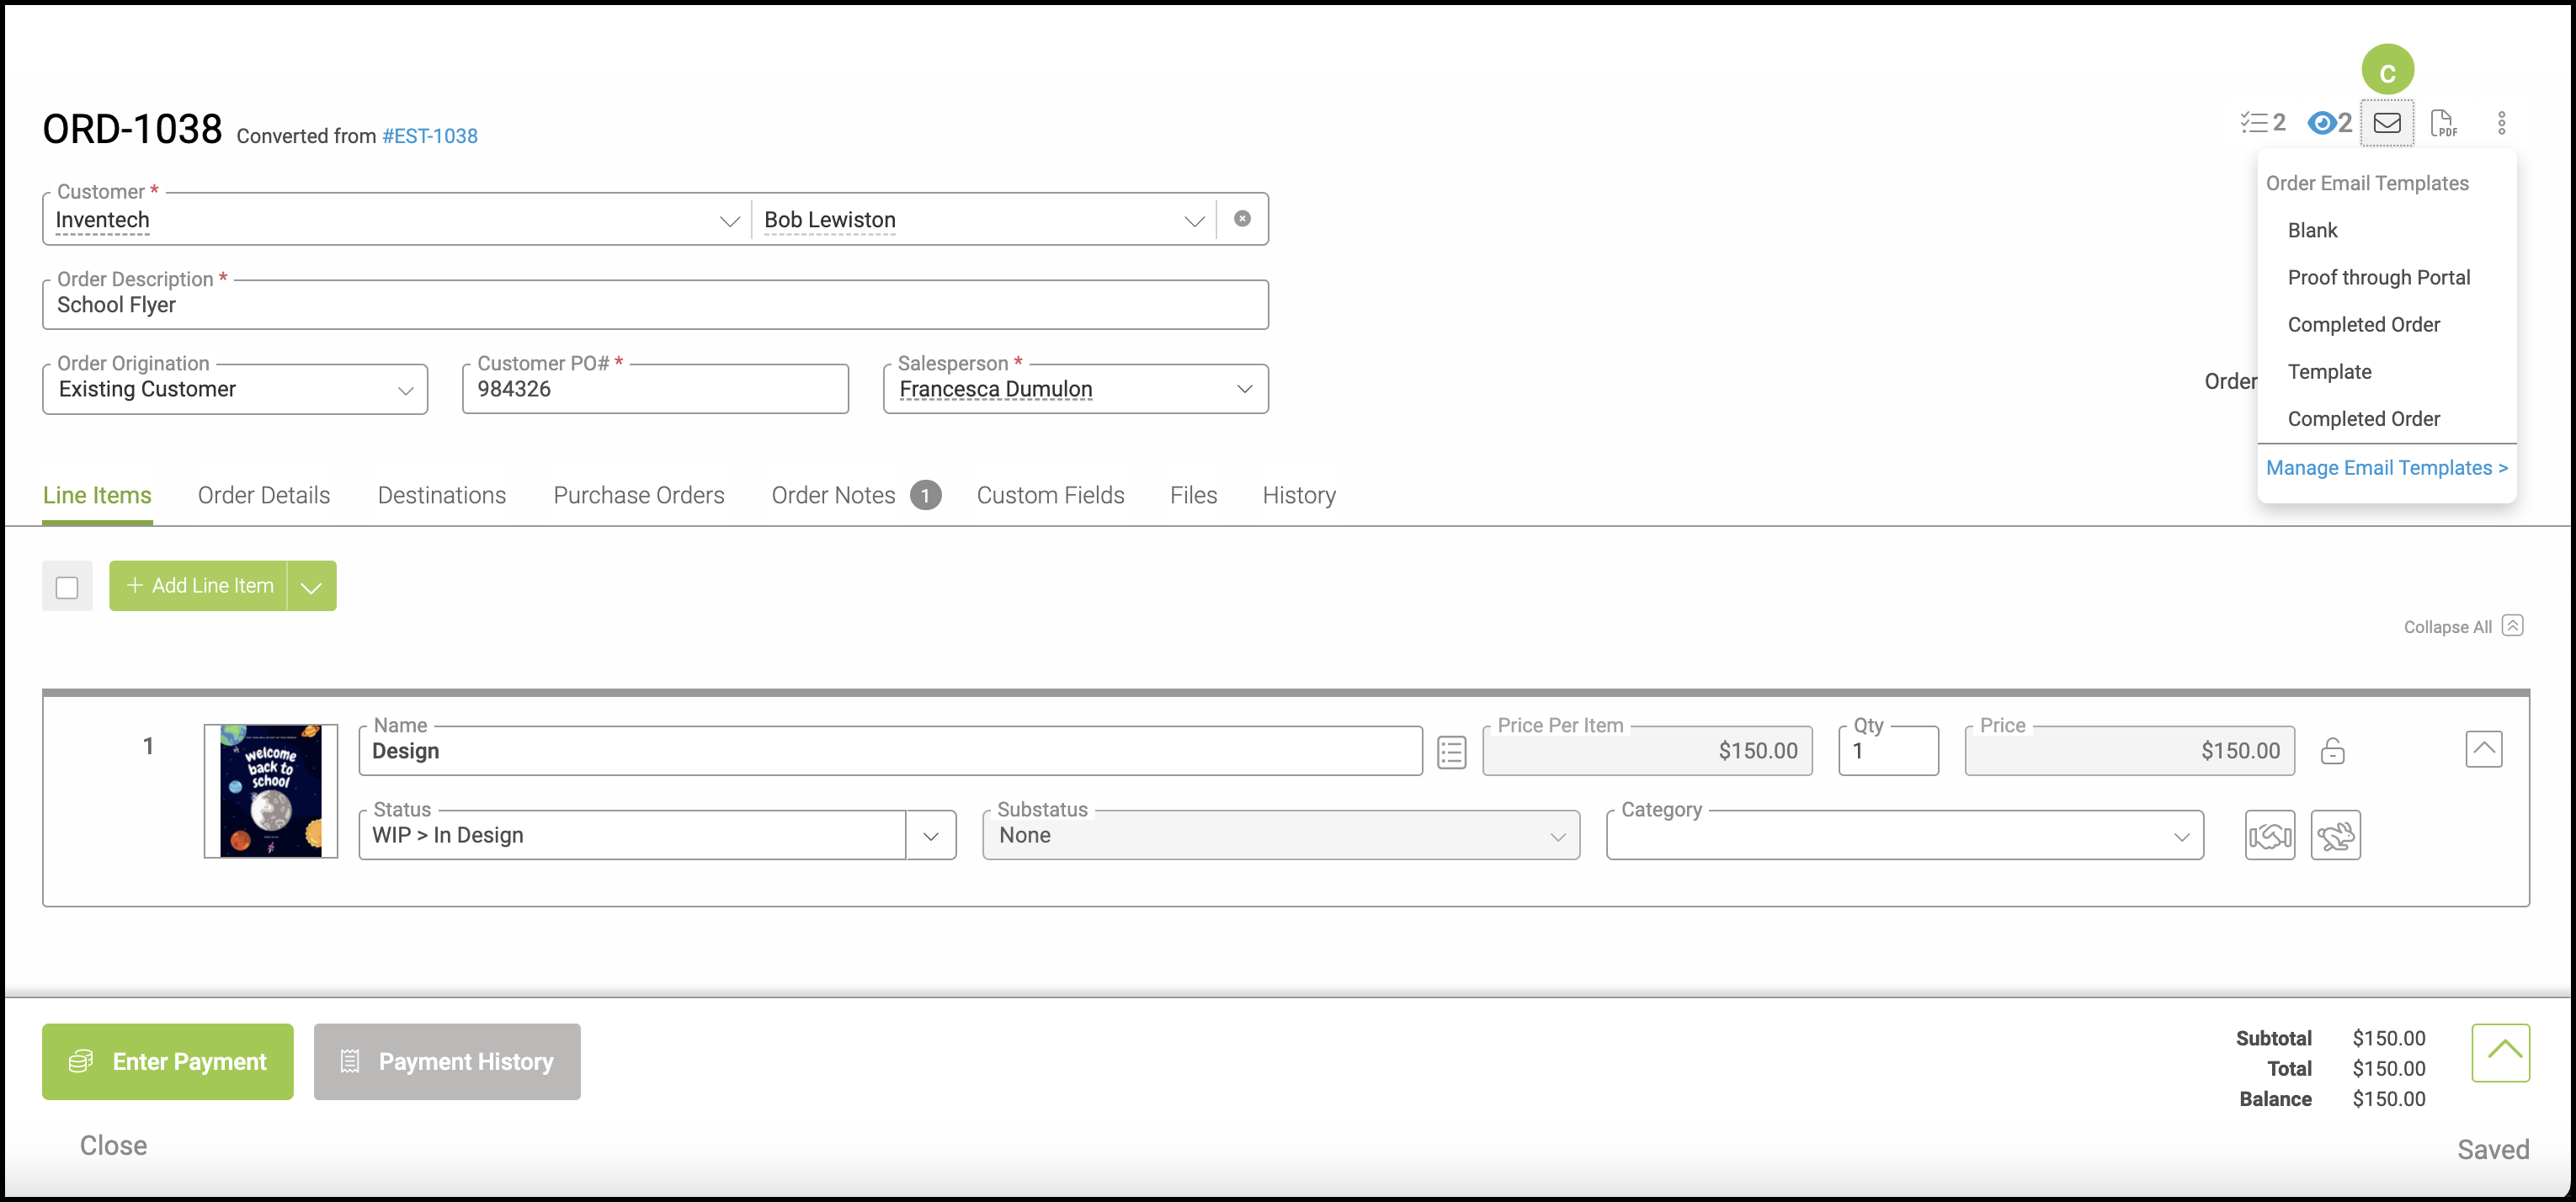Toggle the price lock icon
Screen dimensions: 2576x1202
click(x=2332, y=751)
